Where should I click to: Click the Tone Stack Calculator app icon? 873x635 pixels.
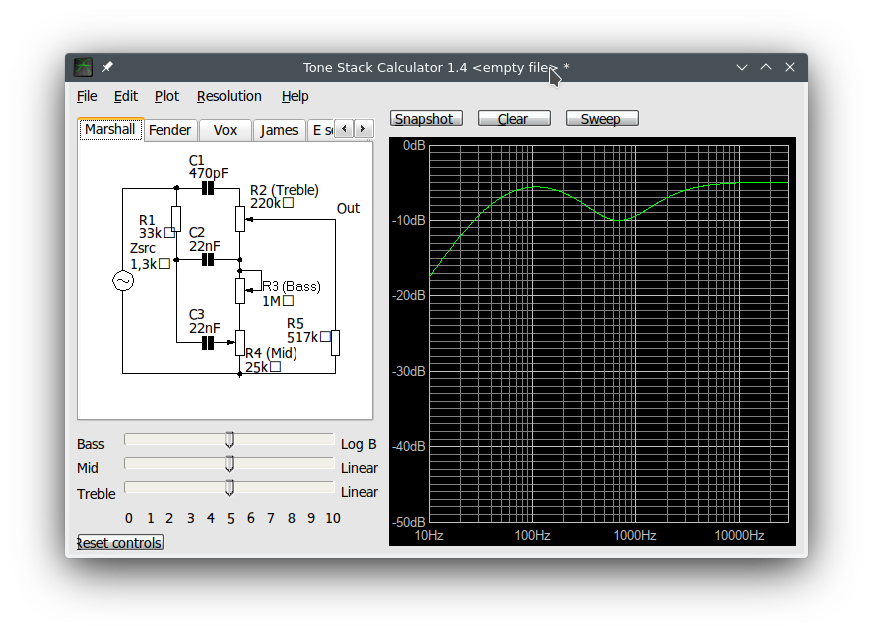[x=84, y=67]
